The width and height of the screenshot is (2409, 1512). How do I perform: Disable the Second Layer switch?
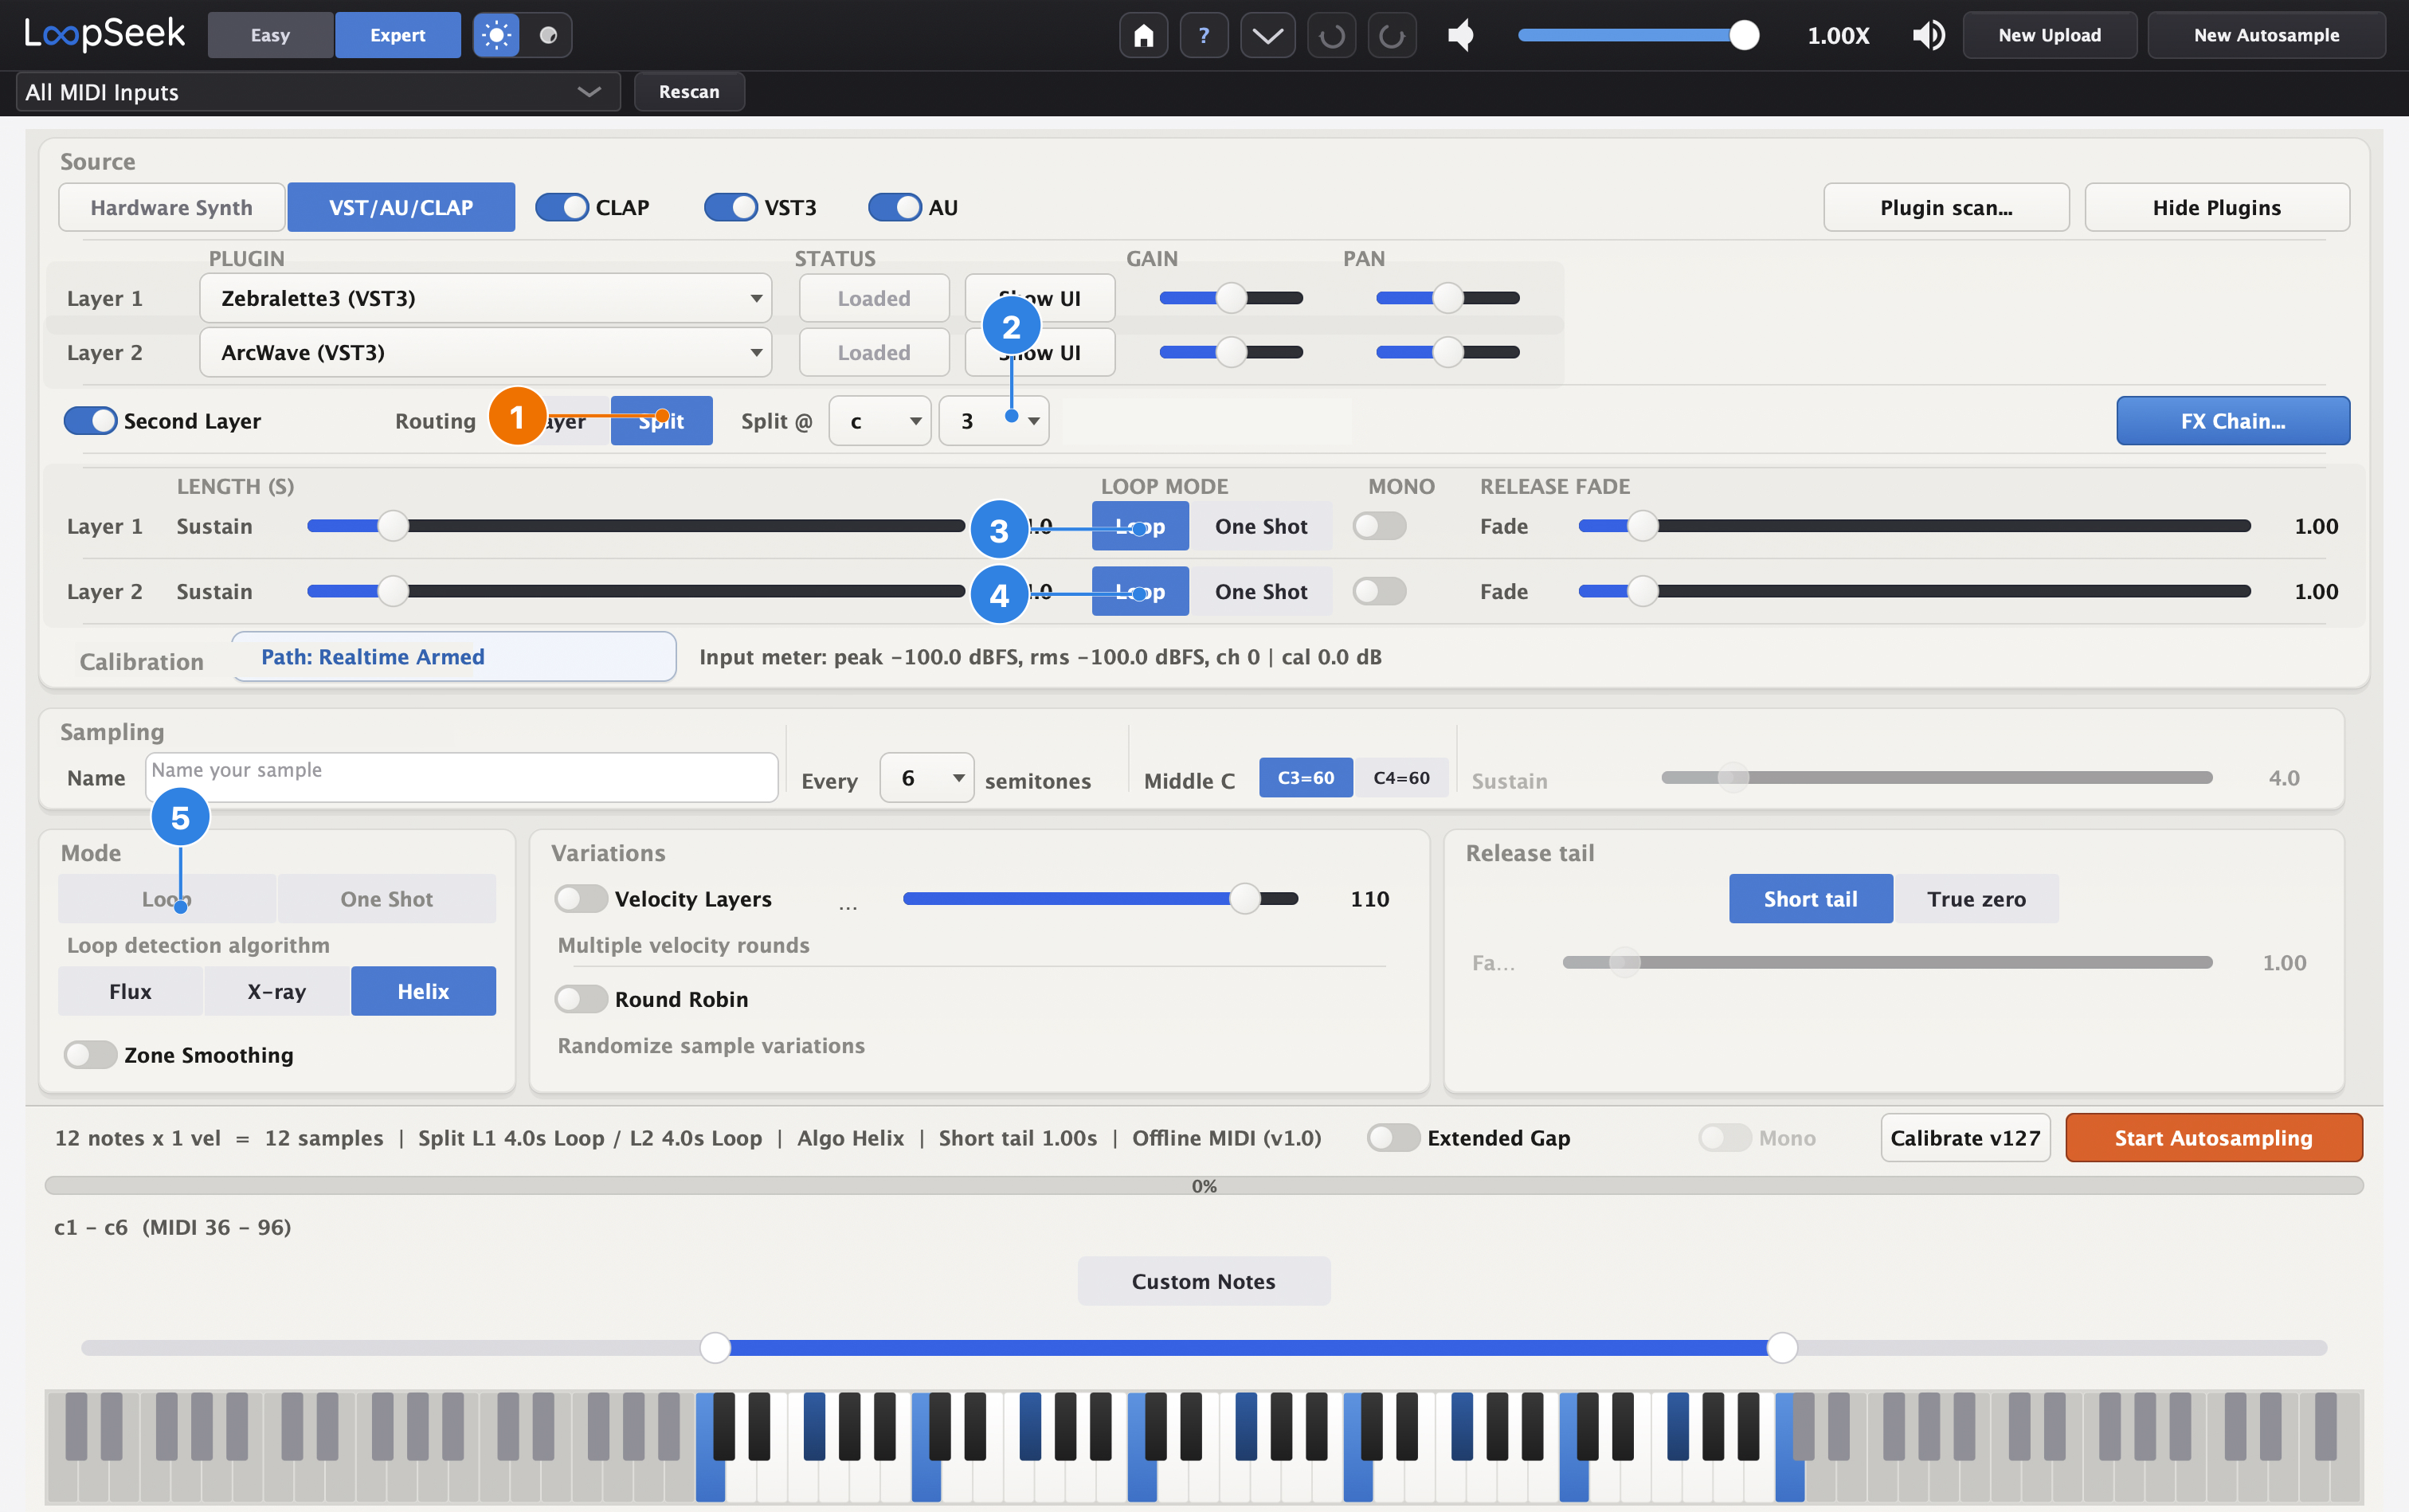tap(91, 421)
